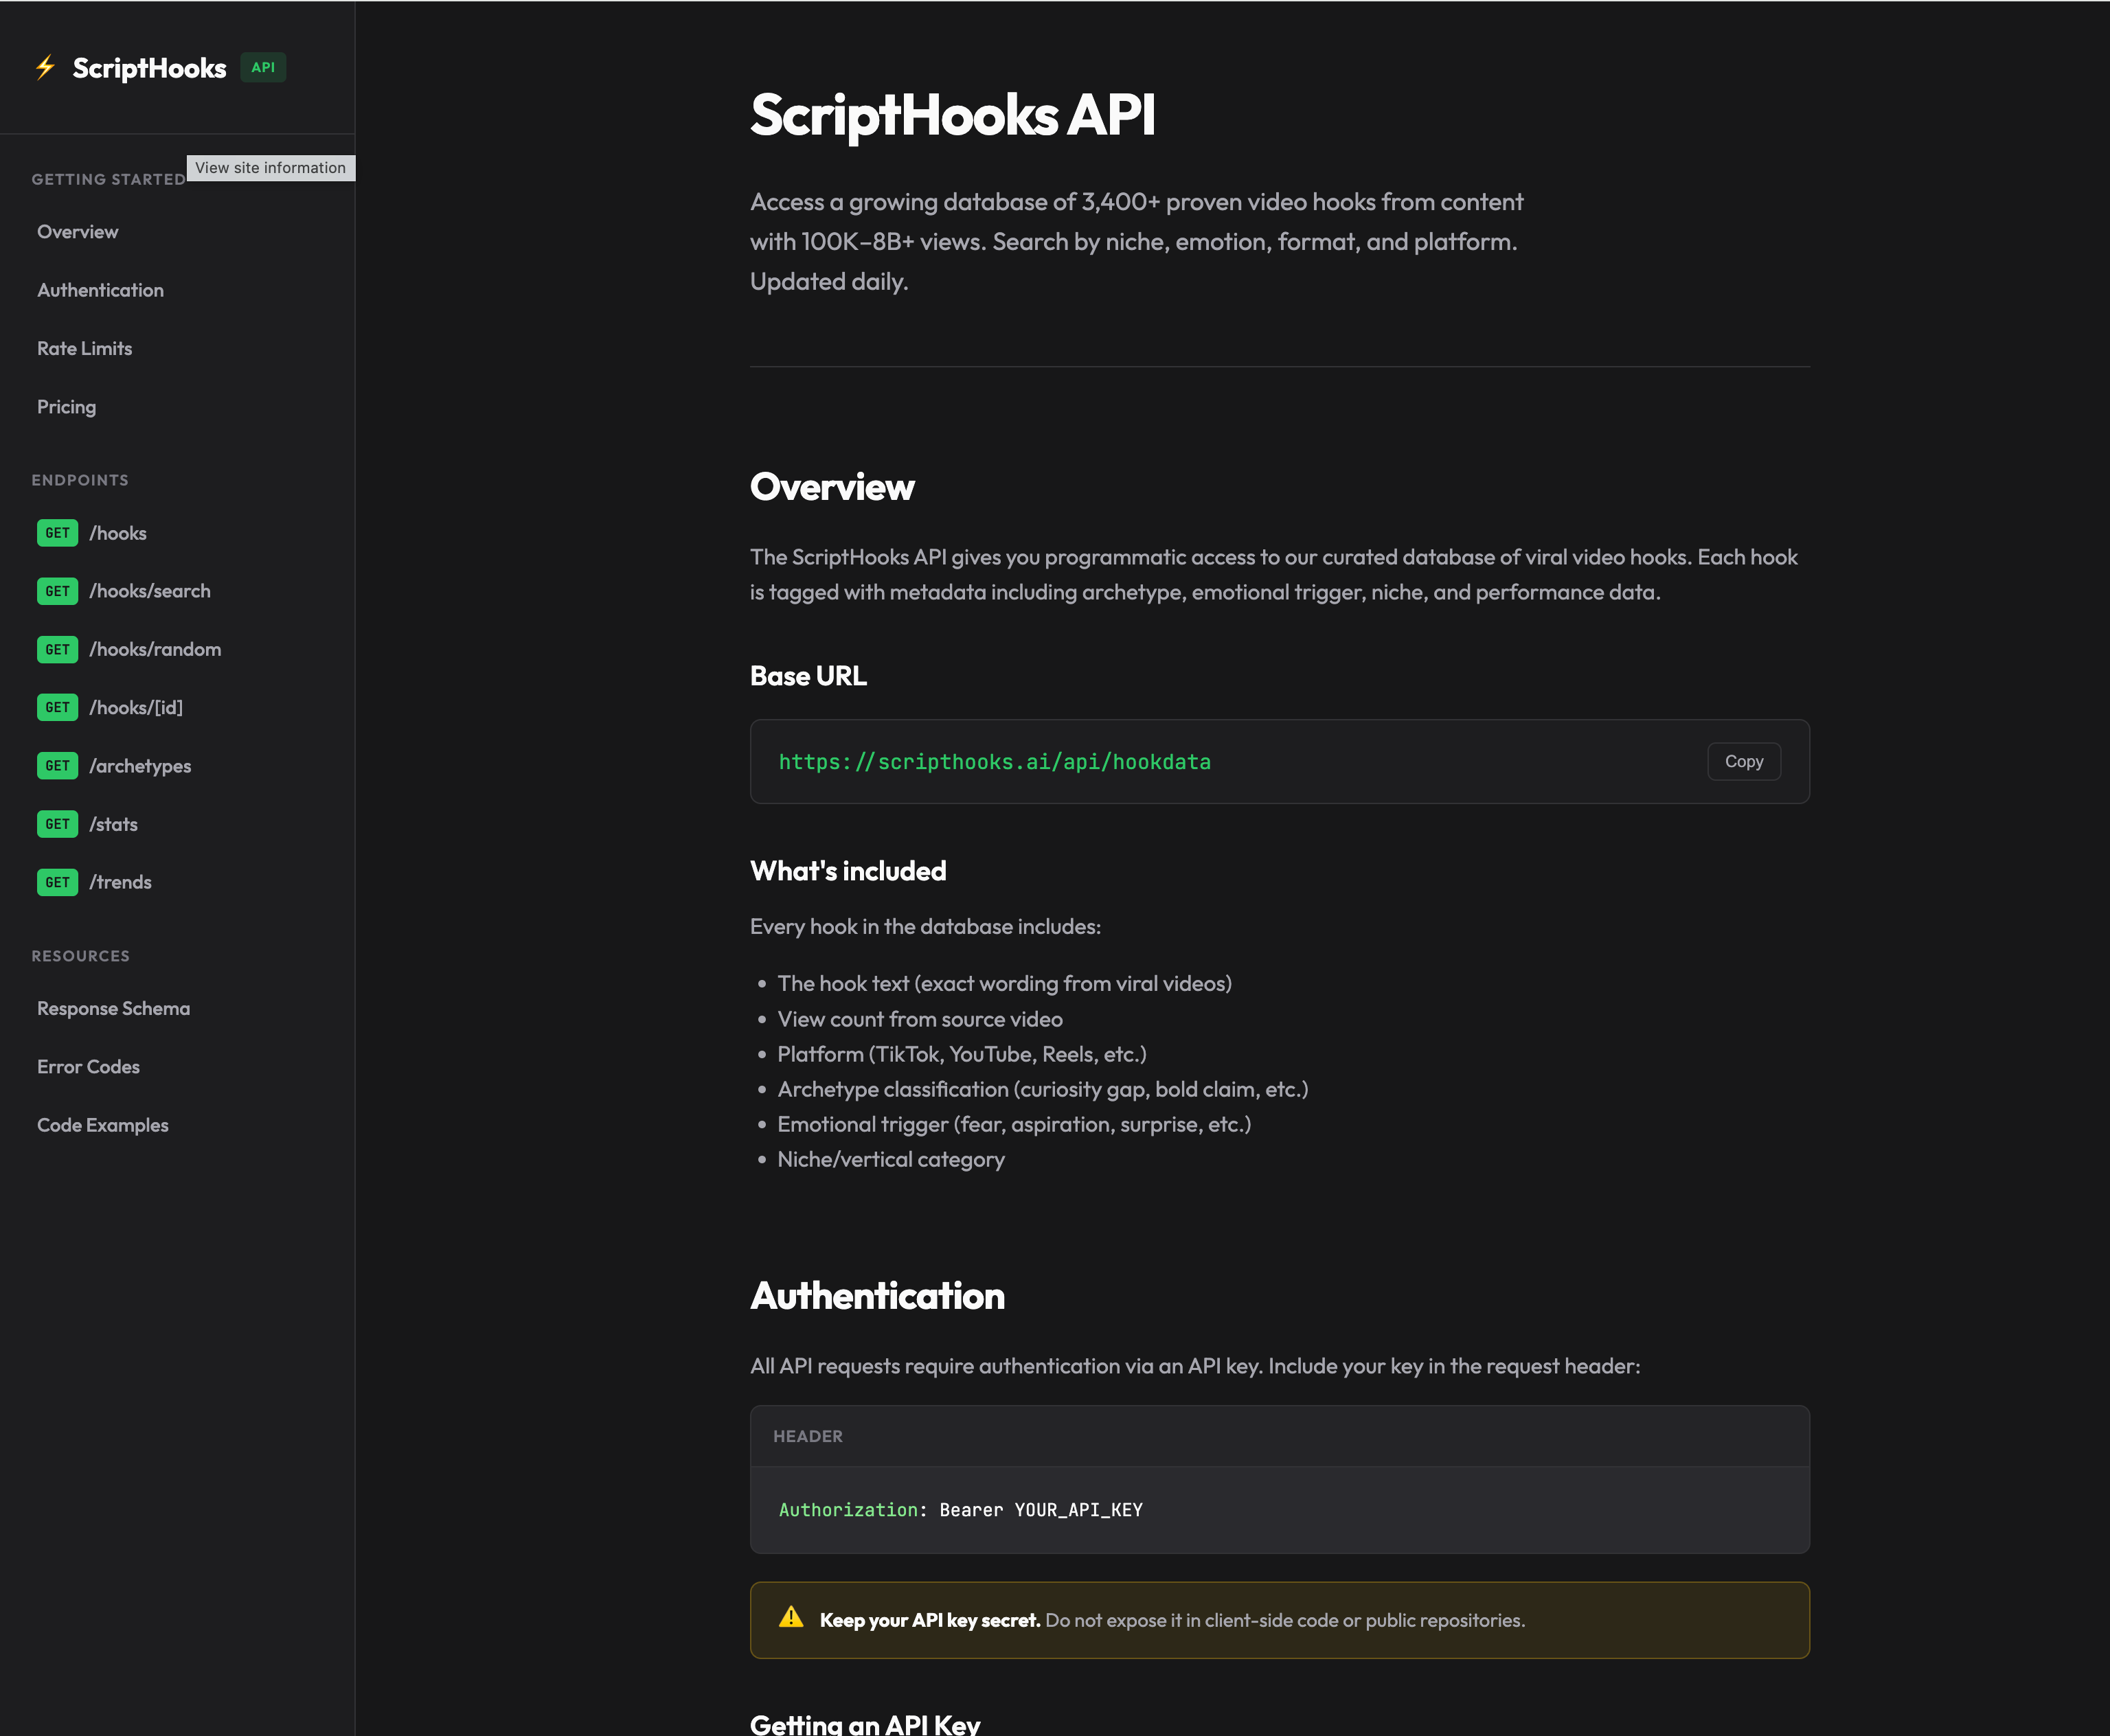This screenshot has height=1736, width=2110.
Task: Open the /hooks/[id] endpoint docs
Action: pos(135,707)
